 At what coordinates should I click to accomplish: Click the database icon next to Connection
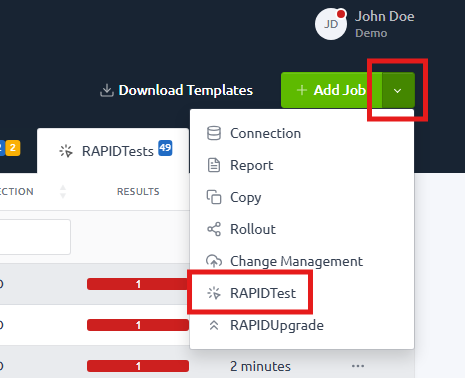click(x=214, y=133)
